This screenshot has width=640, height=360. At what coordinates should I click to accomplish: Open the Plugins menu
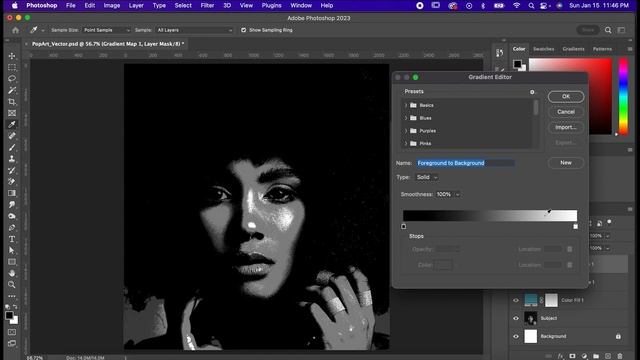pos(271,6)
